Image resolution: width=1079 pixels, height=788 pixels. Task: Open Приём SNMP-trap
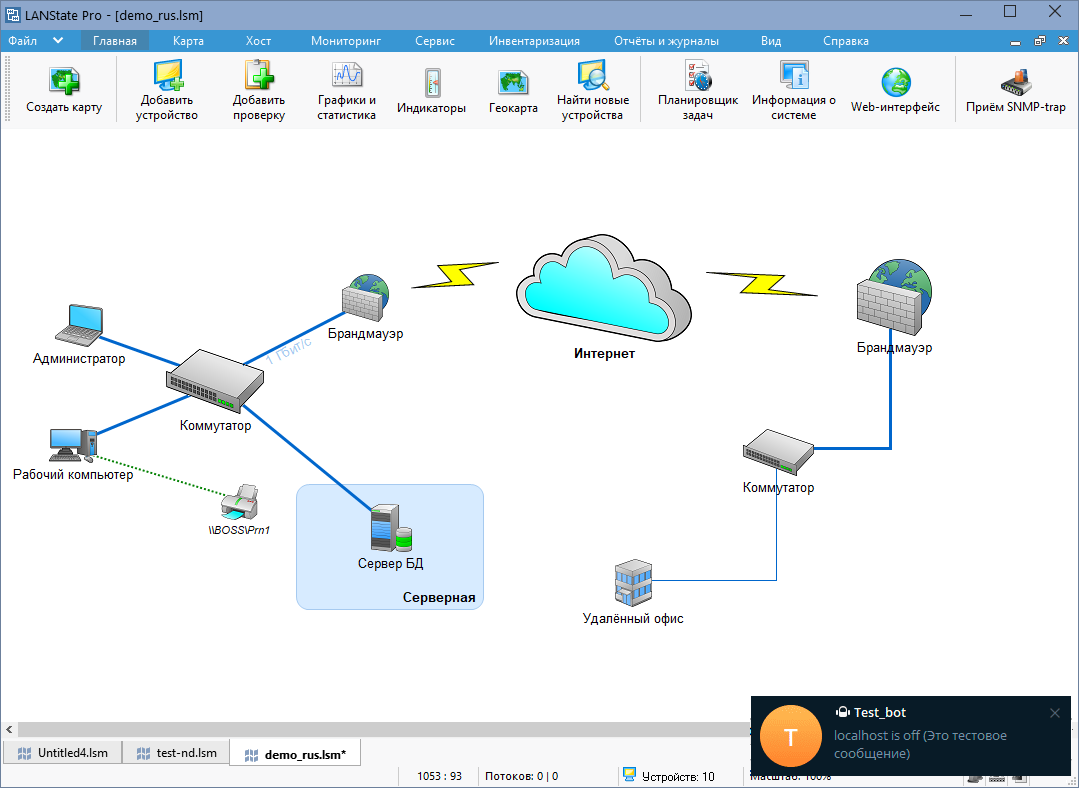[x=1016, y=89]
